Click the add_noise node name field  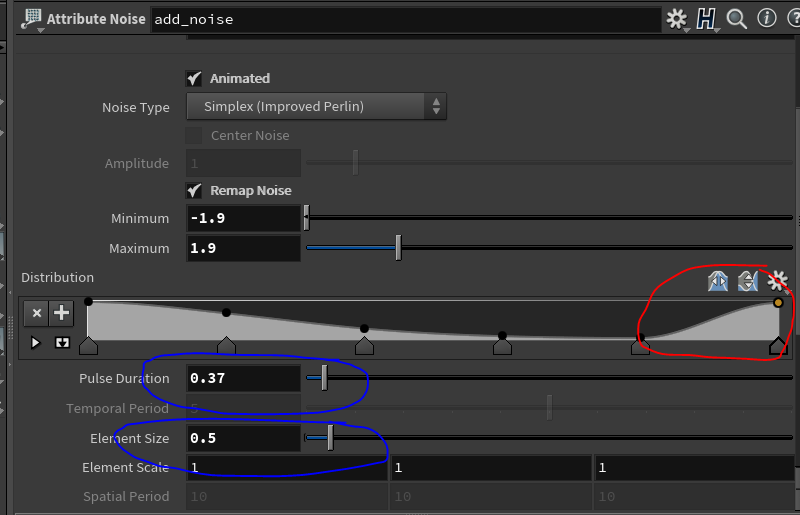[x=404, y=19]
